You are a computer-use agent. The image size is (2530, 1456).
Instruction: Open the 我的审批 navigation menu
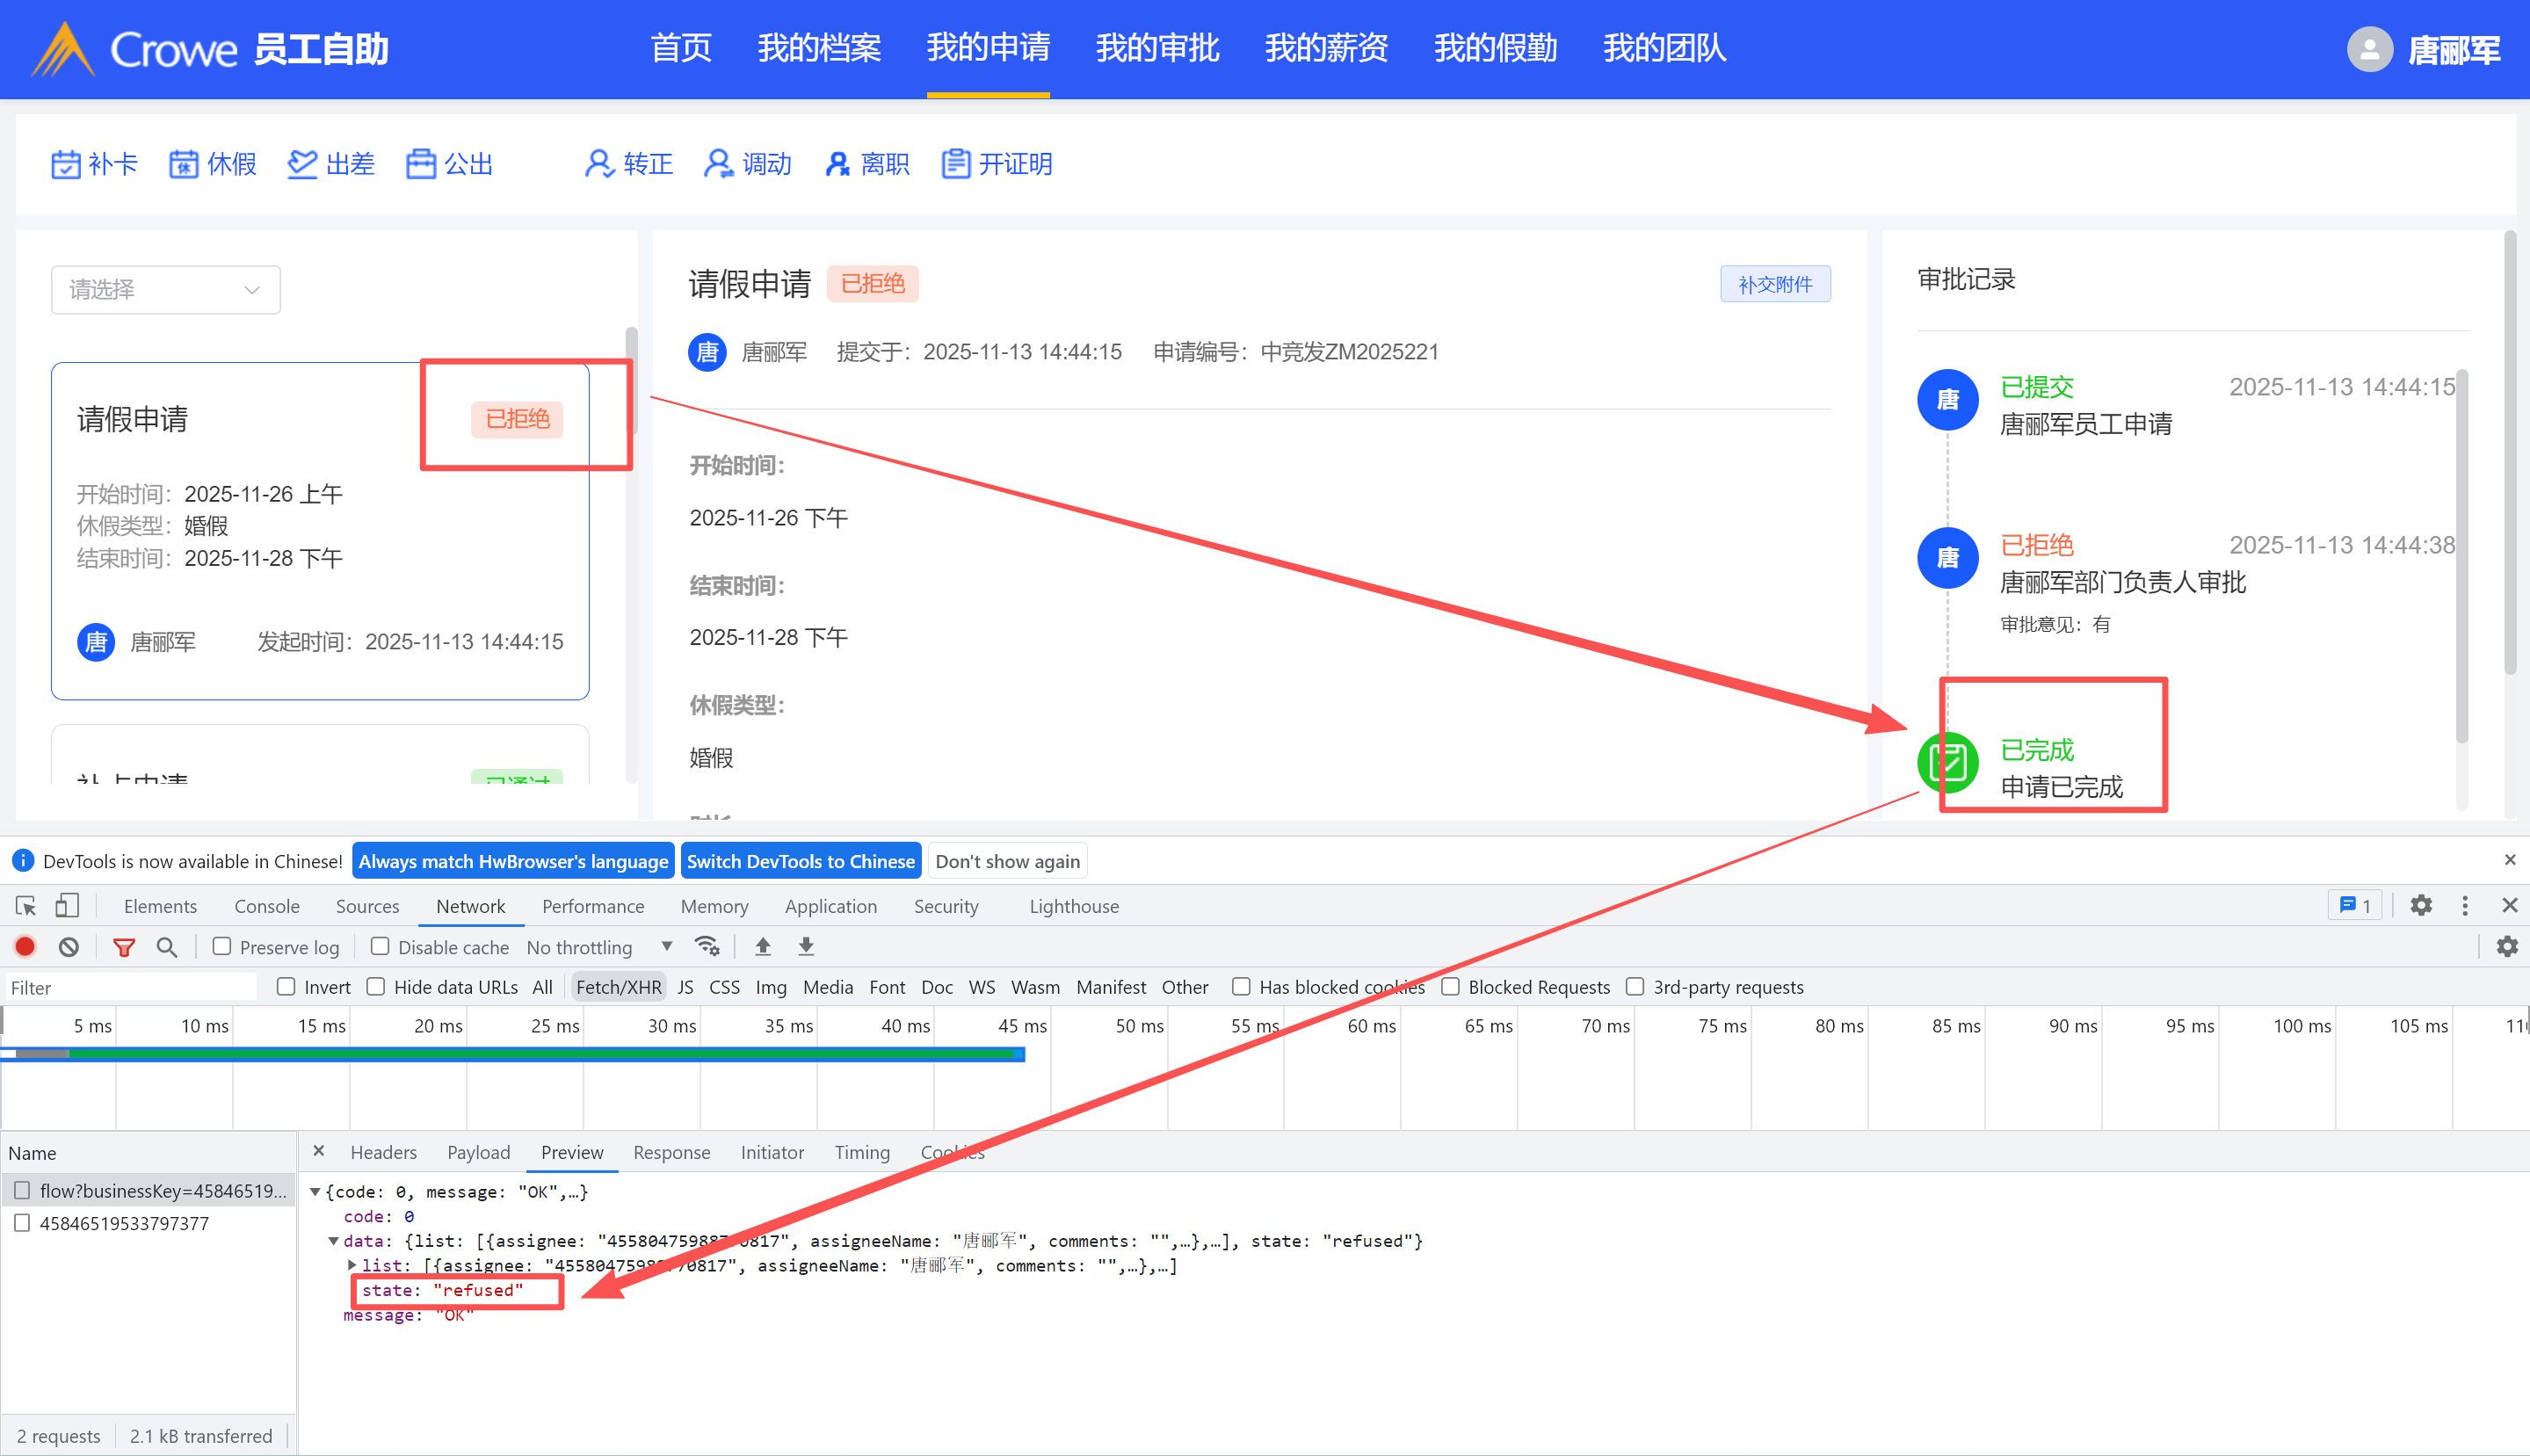tap(1157, 48)
